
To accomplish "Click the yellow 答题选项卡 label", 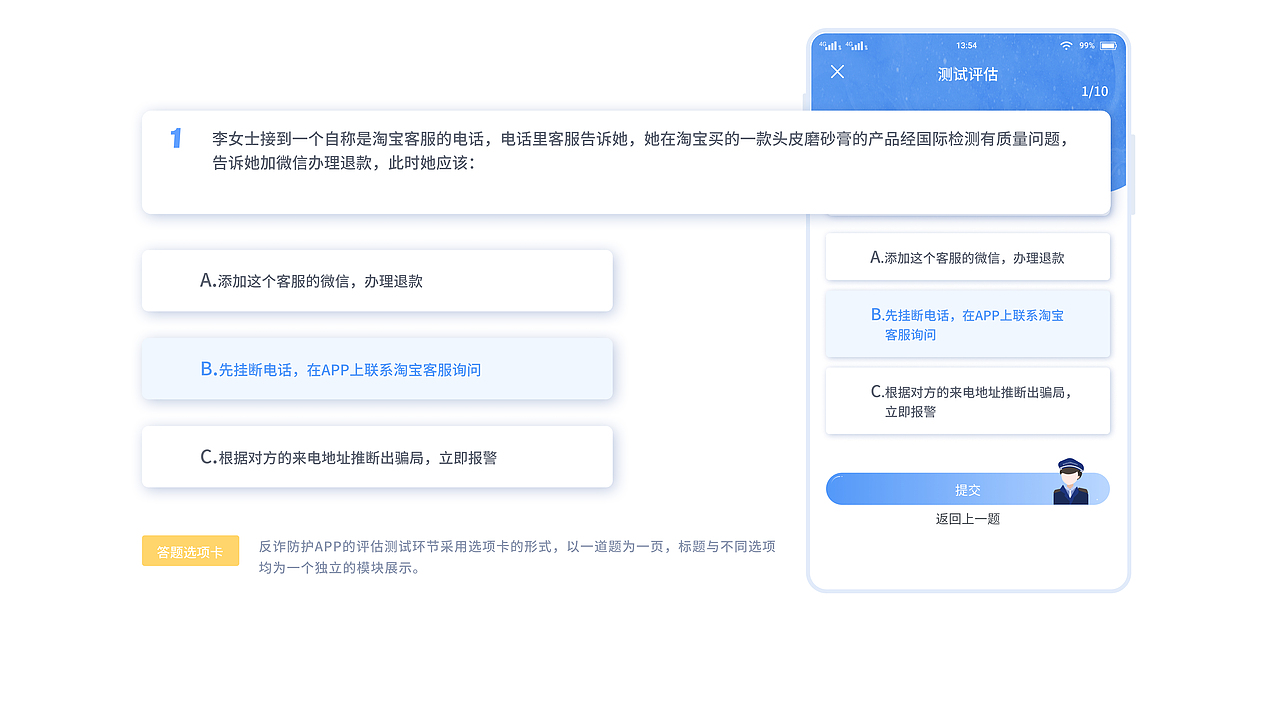I will 190,551.
